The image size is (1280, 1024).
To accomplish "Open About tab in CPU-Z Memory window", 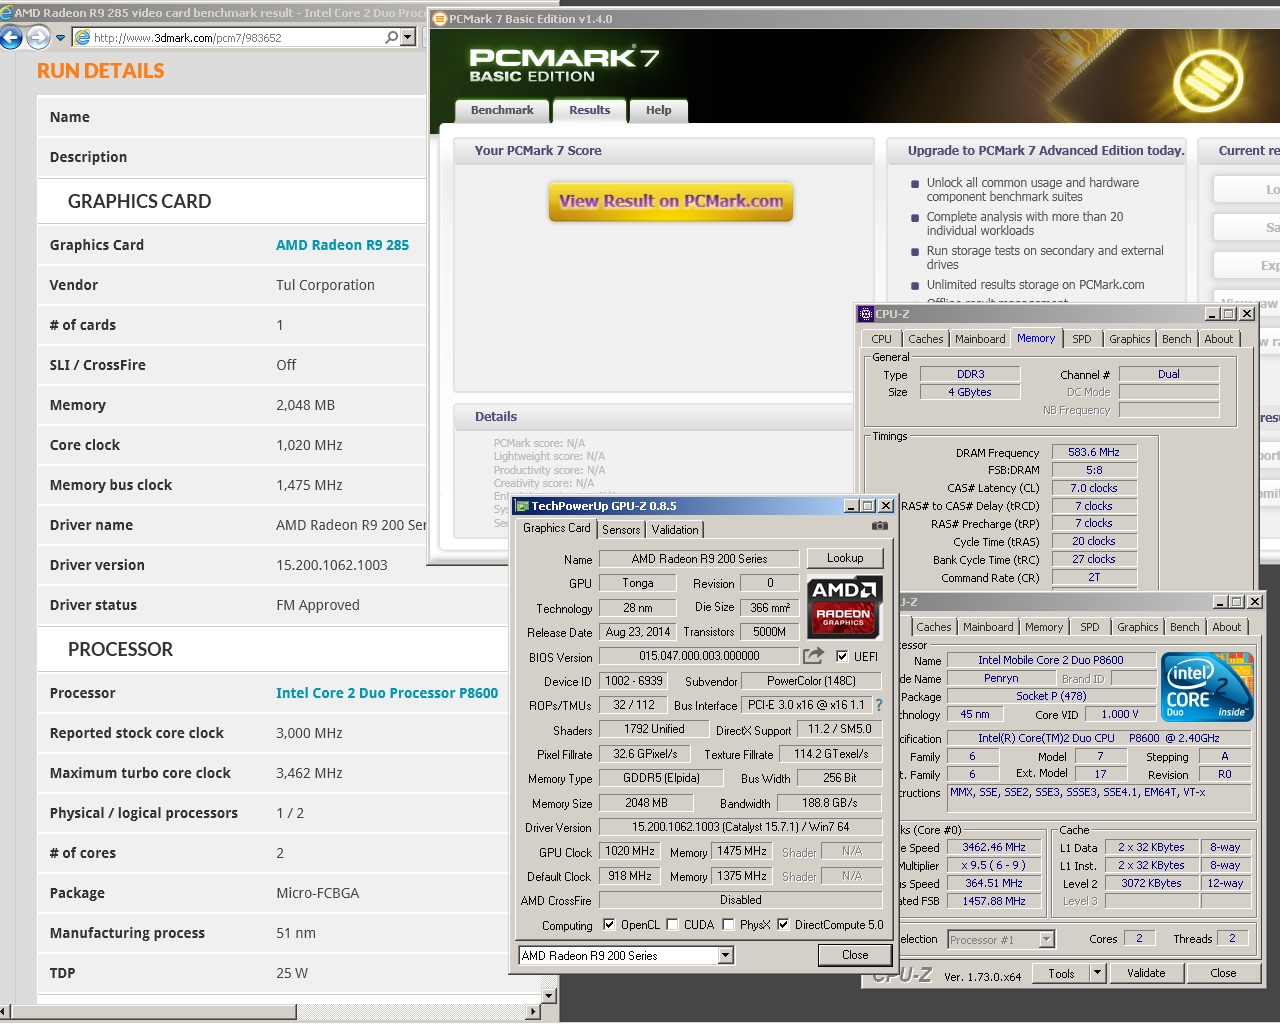I will [x=1219, y=339].
